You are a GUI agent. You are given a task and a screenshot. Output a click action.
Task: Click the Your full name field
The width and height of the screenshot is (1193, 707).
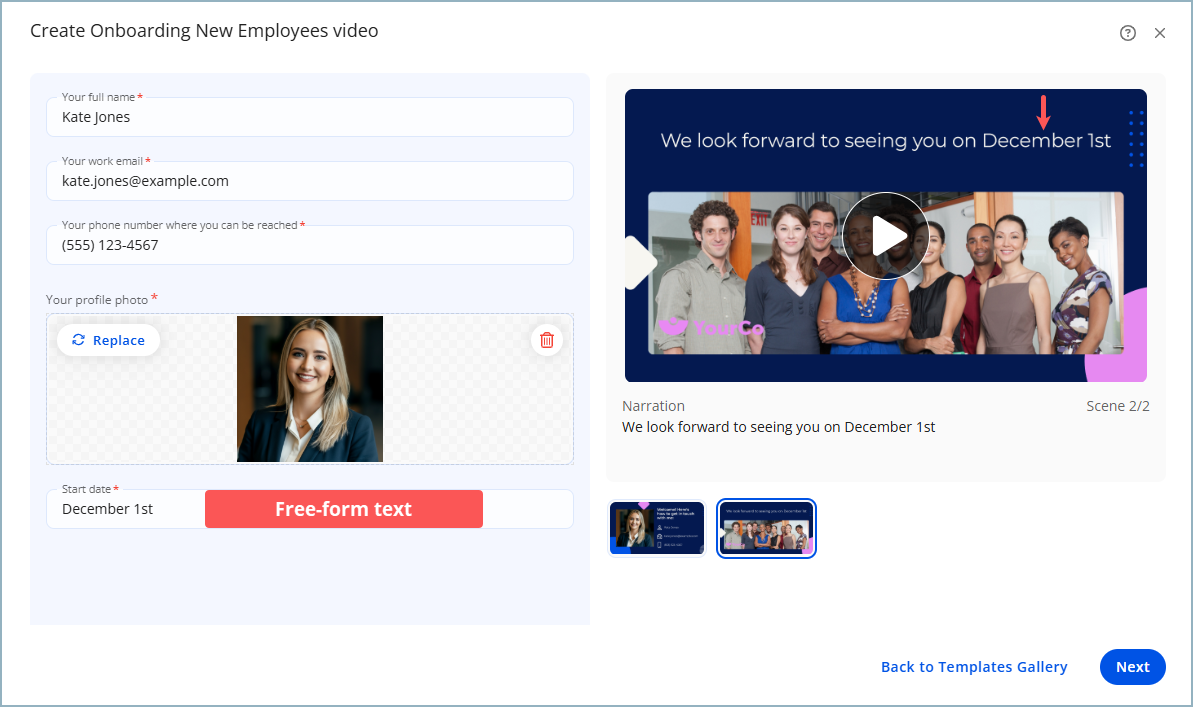coord(310,117)
